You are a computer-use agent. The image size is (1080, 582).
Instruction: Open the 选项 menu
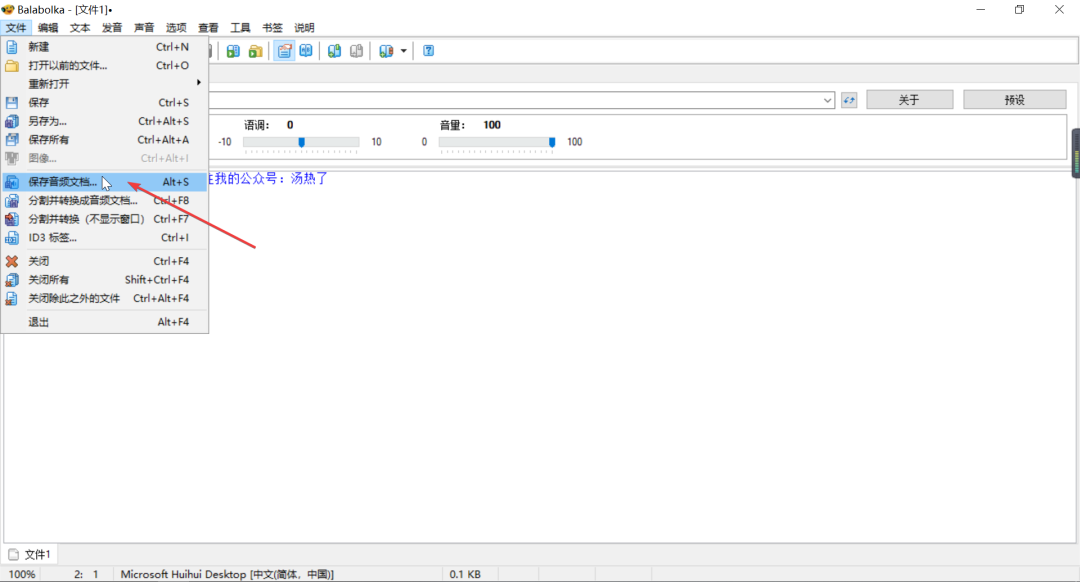pos(176,28)
